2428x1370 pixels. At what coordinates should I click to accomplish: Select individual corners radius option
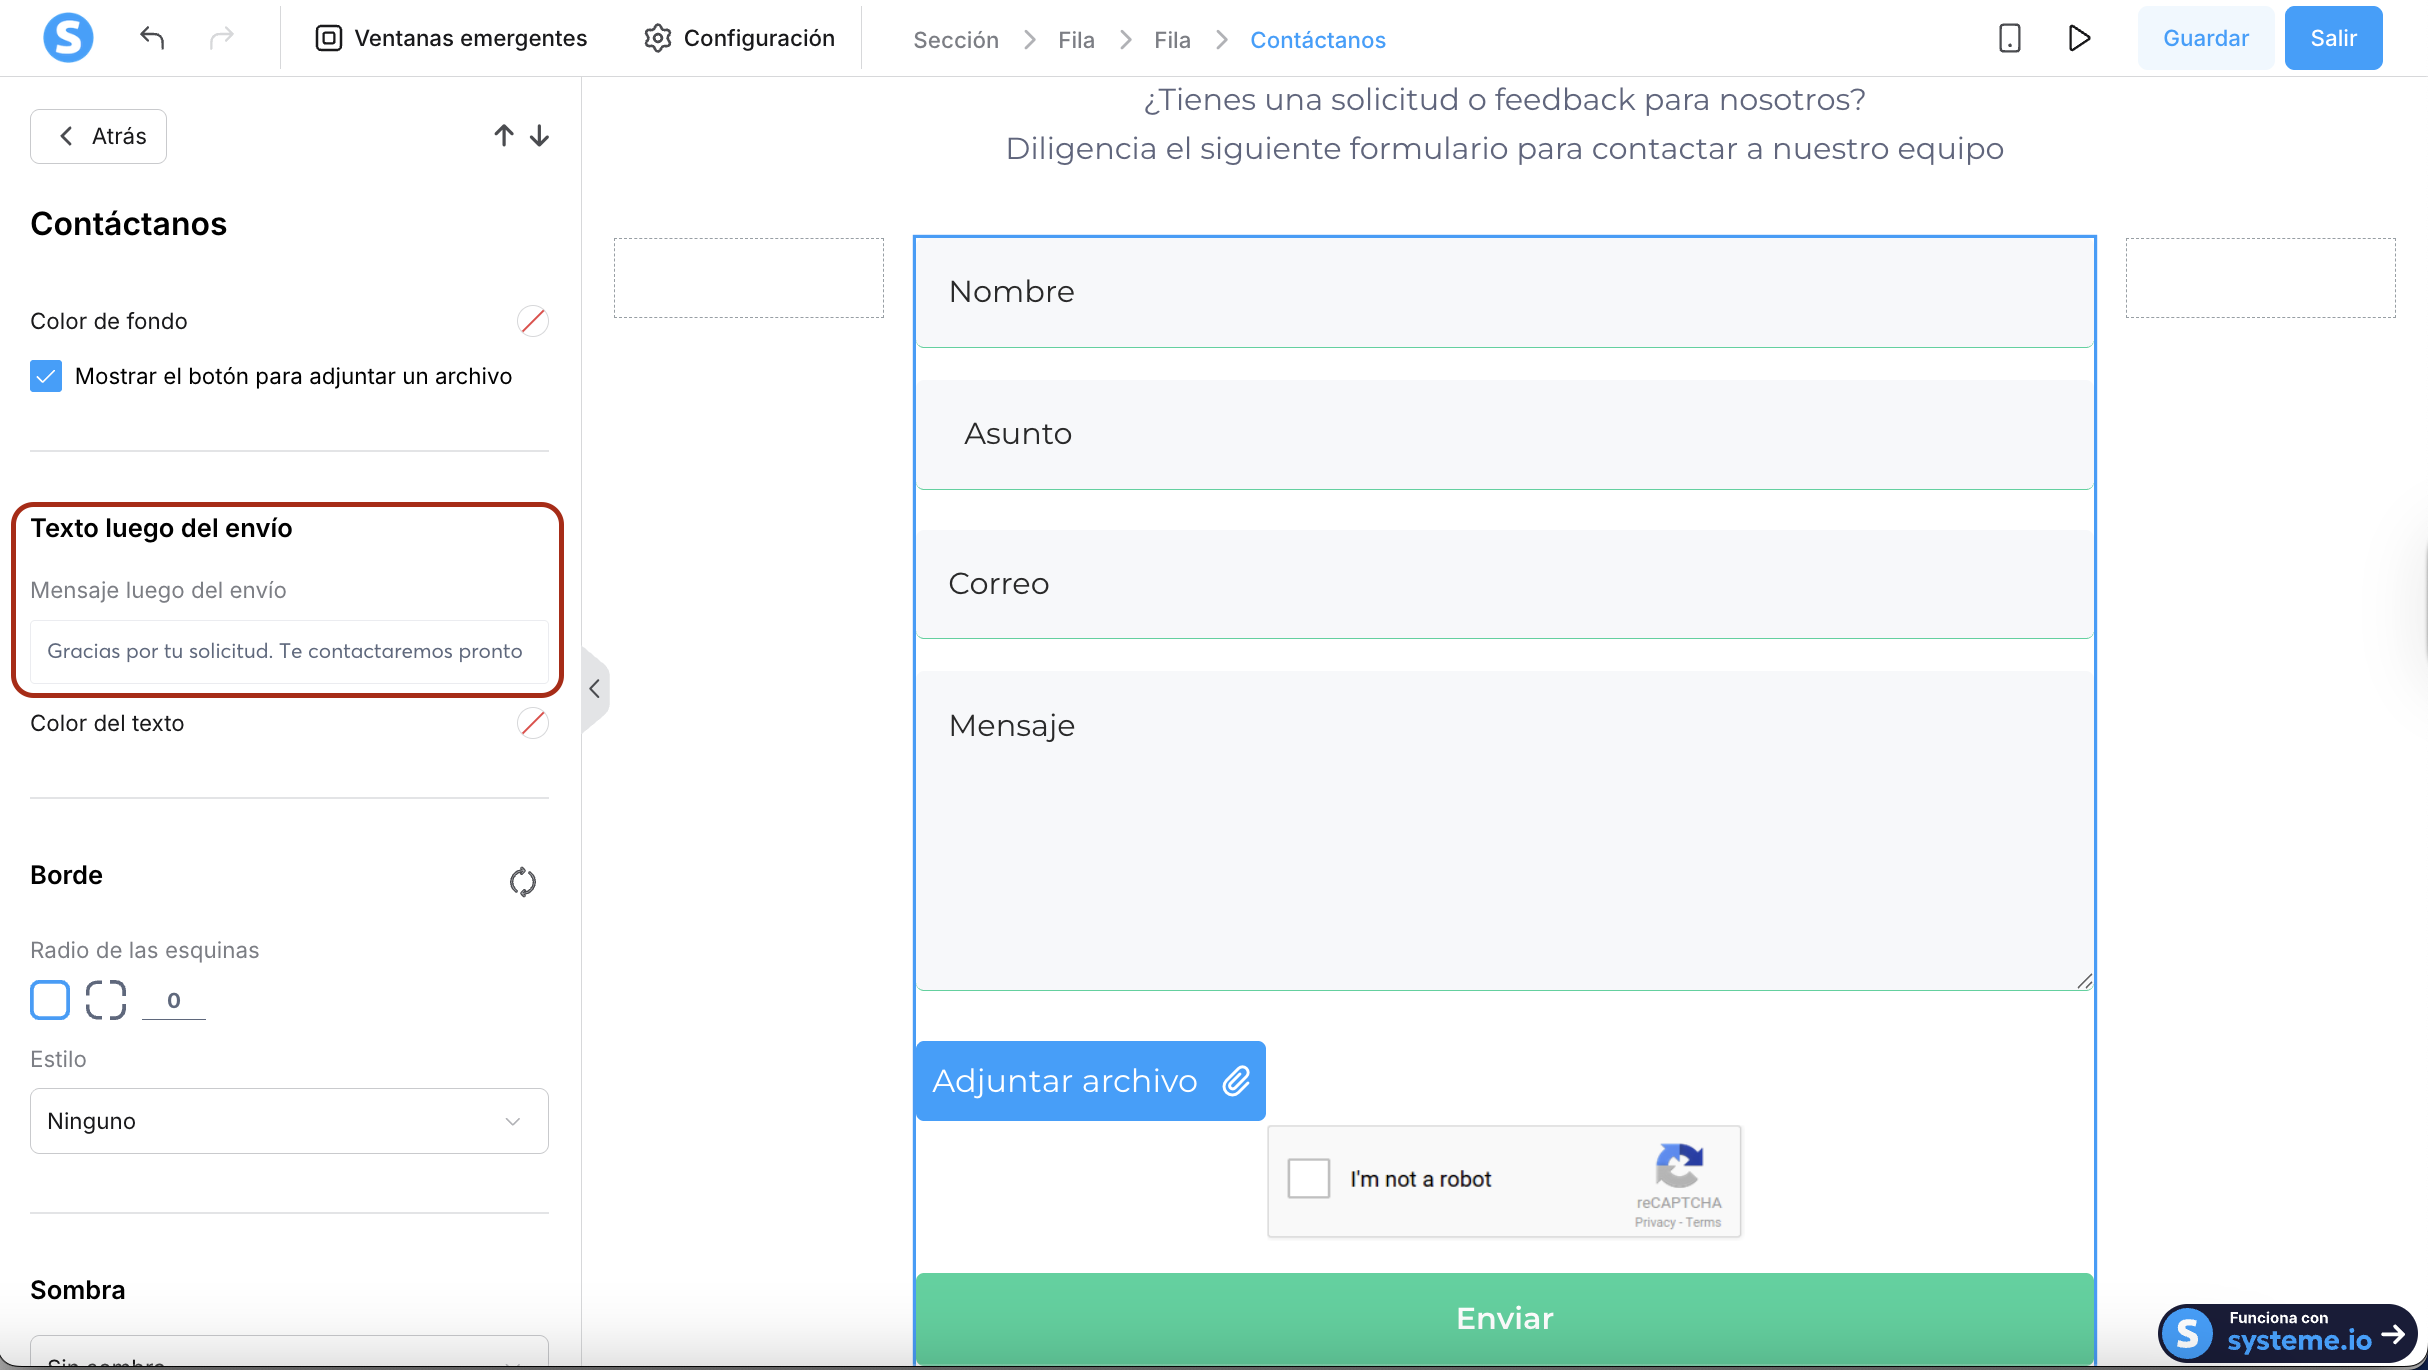pyautogui.click(x=106, y=1000)
